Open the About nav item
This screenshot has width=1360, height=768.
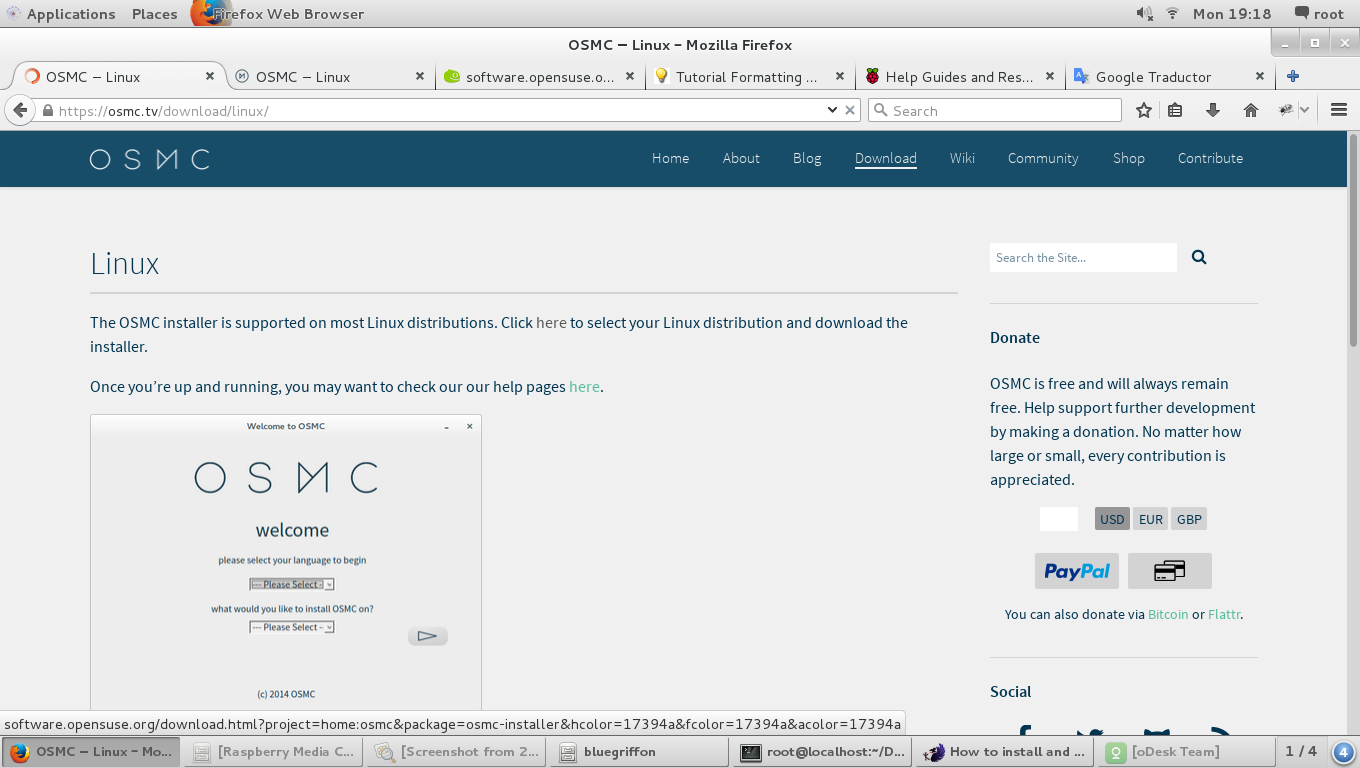coord(741,158)
